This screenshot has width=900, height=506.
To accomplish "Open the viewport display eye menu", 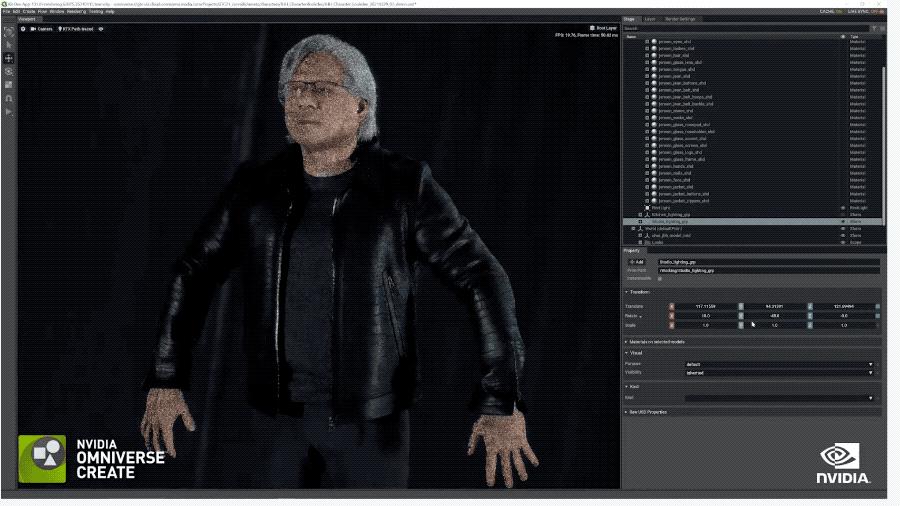I will click(x=101, y=29).
